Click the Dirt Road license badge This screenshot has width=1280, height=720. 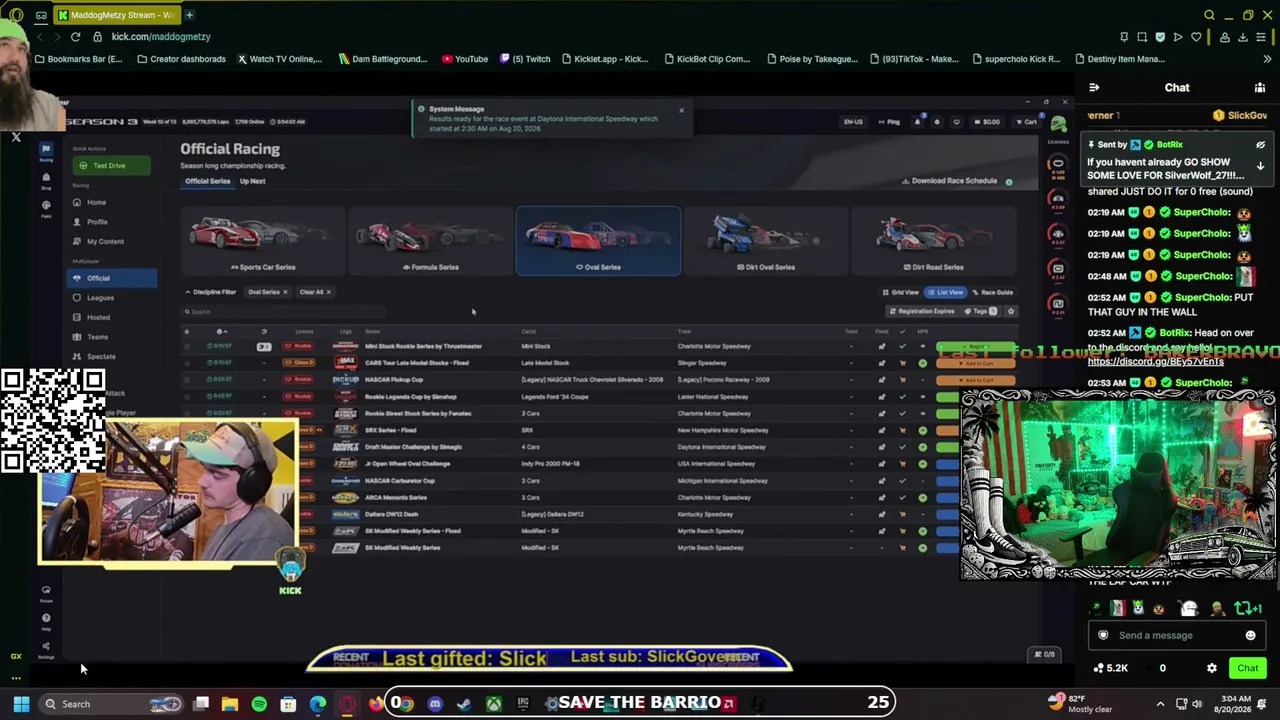tap(1057, 305)
